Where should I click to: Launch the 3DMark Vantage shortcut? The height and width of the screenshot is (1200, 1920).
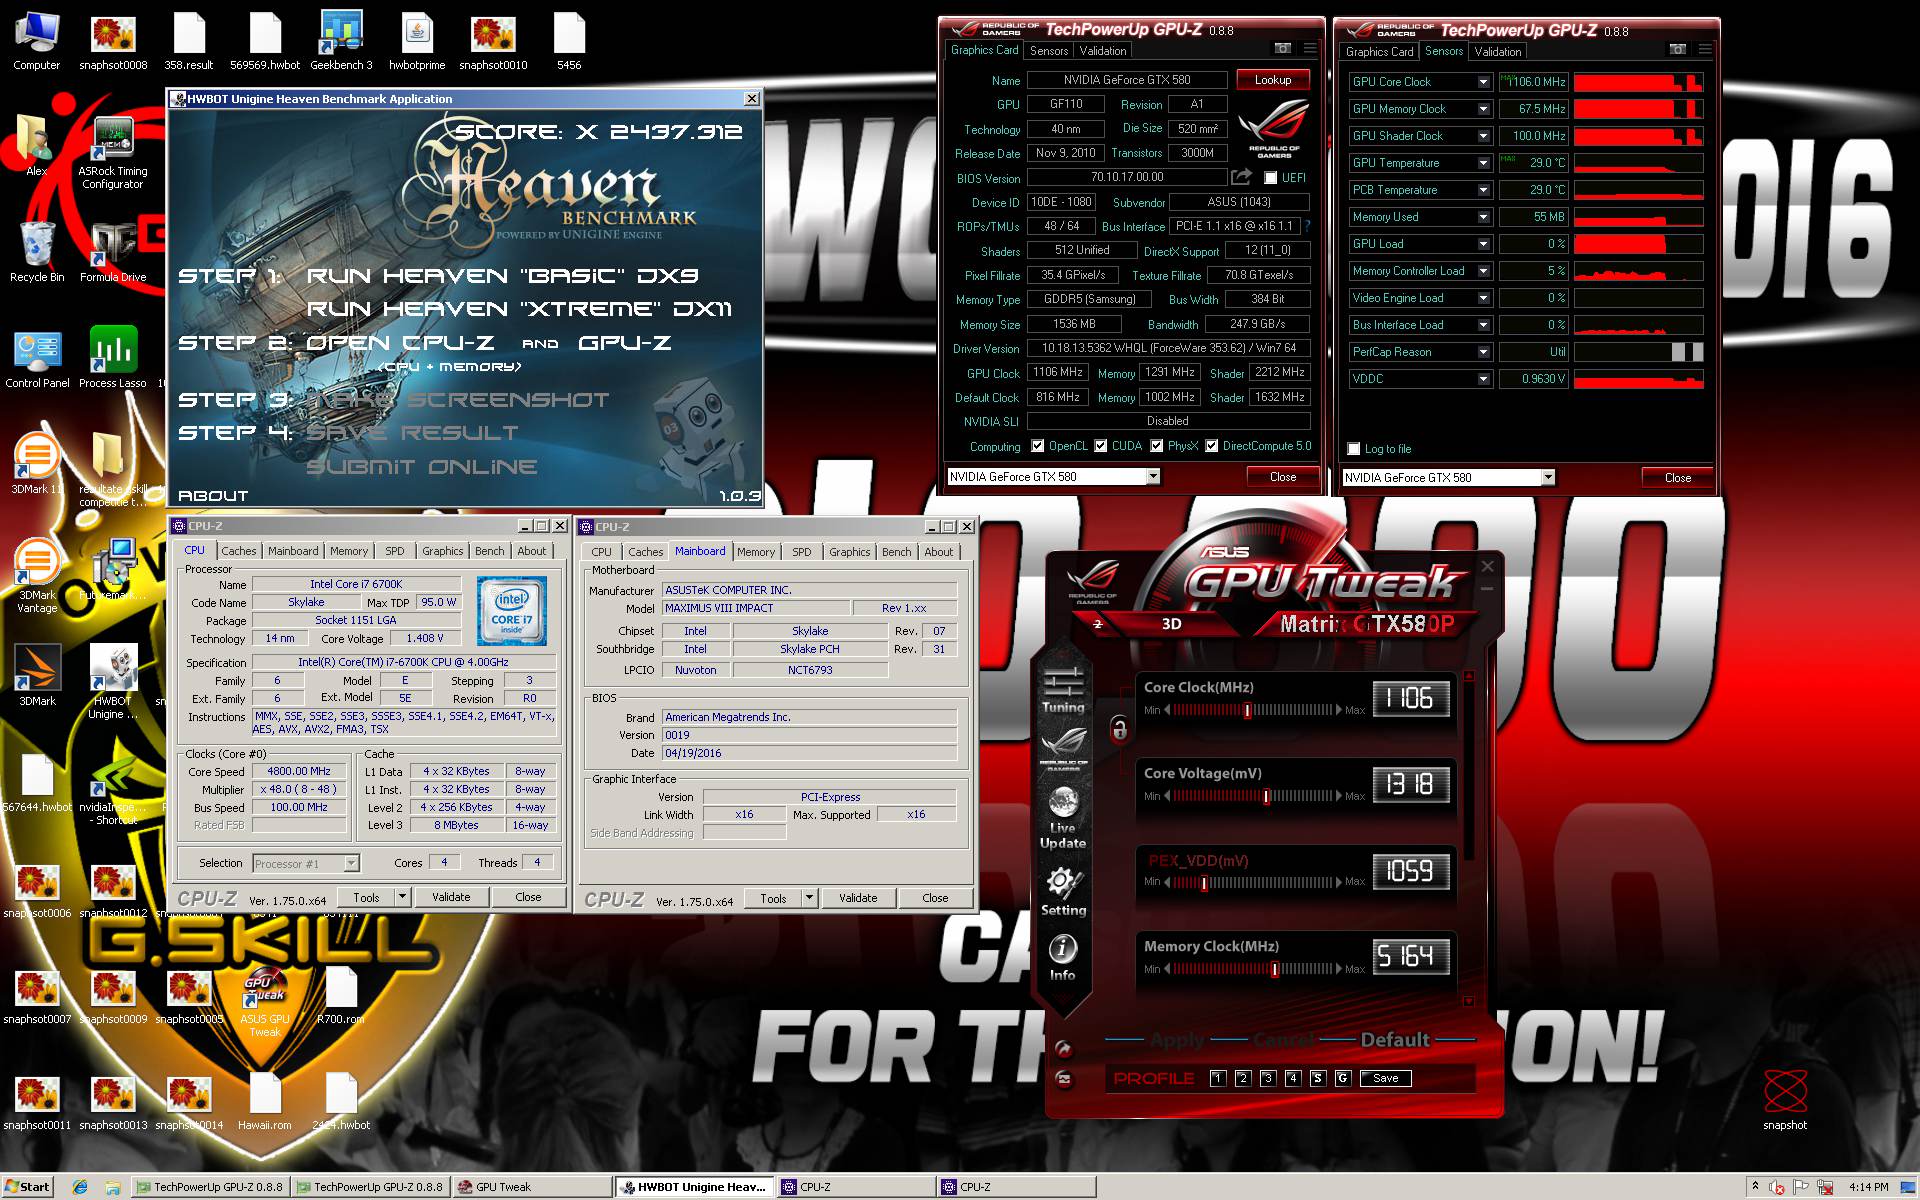(37, 577)
